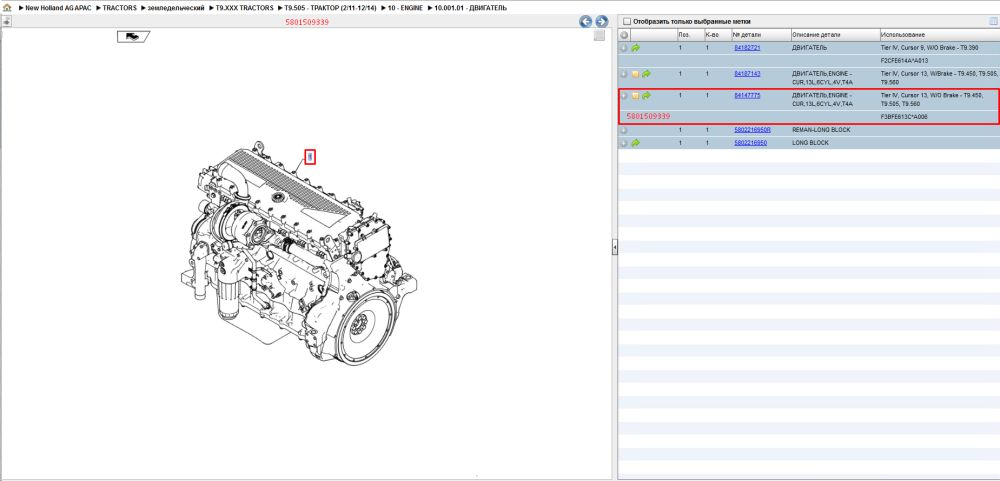The width and height of the screenshot is (1000, 481).
Task: Click the 'Описание детали' column header
Action: 834,35
